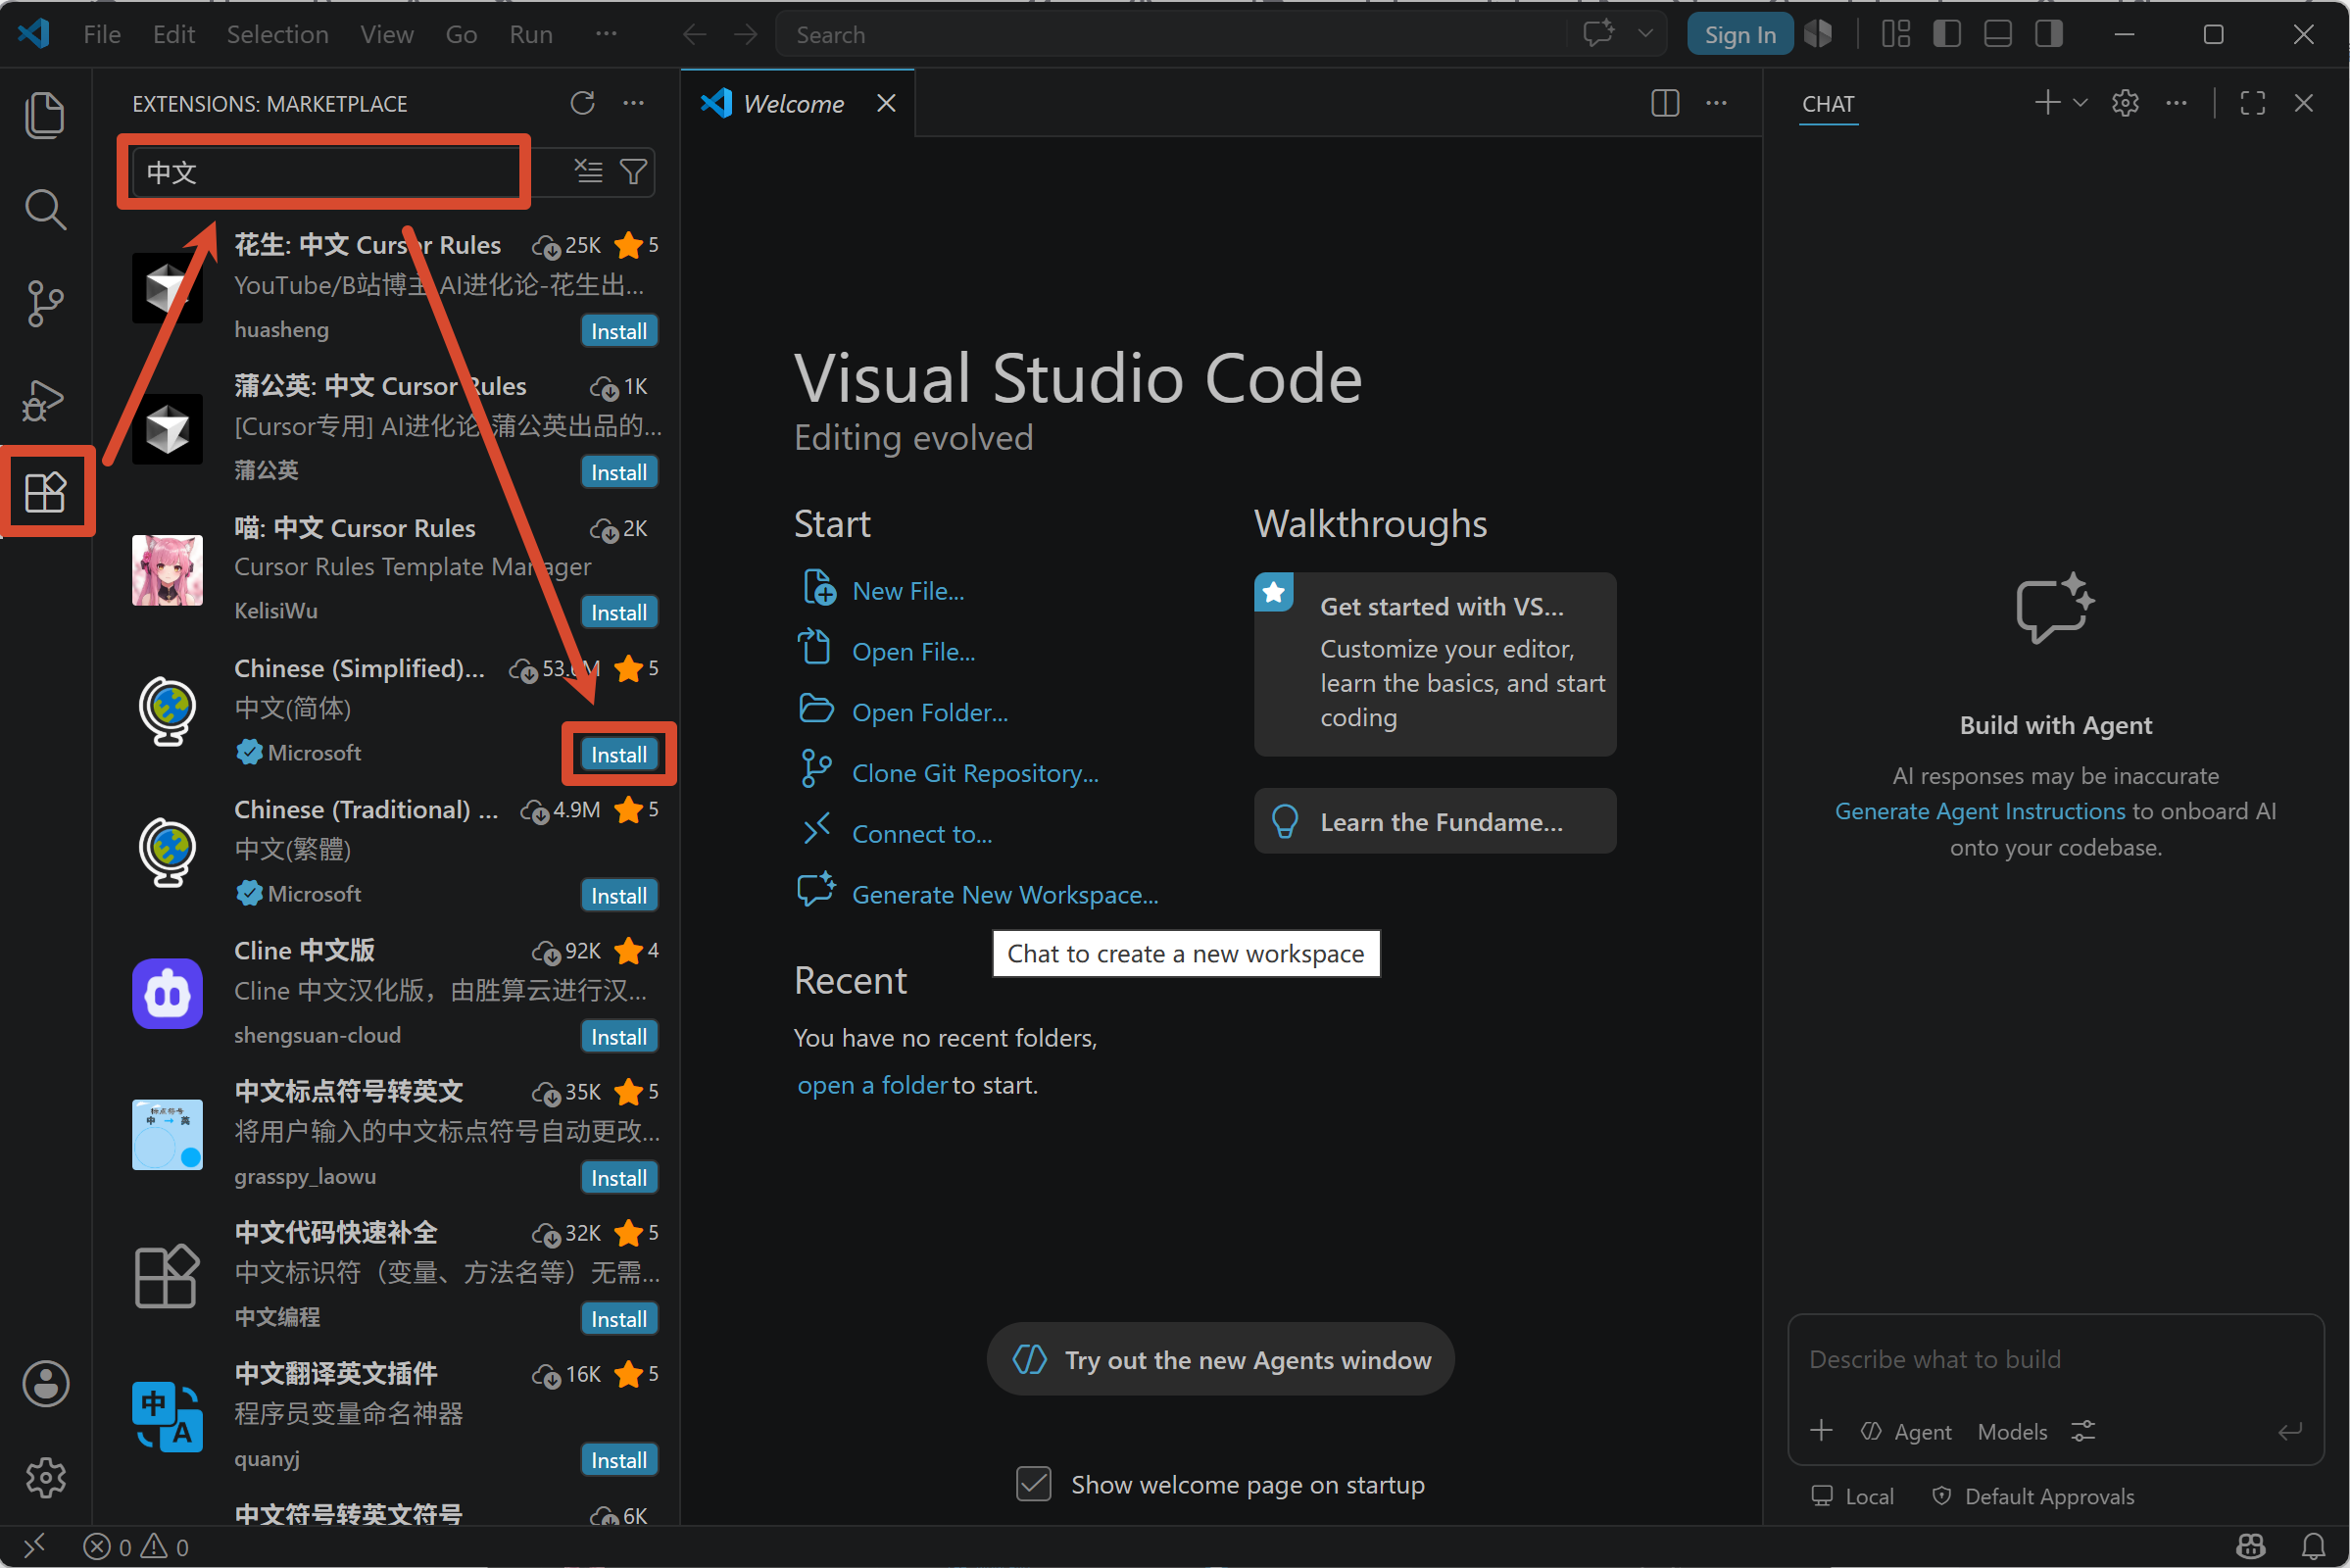The image size is (2350, 1568).
Task: Expand the overflow menu in menu bar
Action: click(606, 34)
